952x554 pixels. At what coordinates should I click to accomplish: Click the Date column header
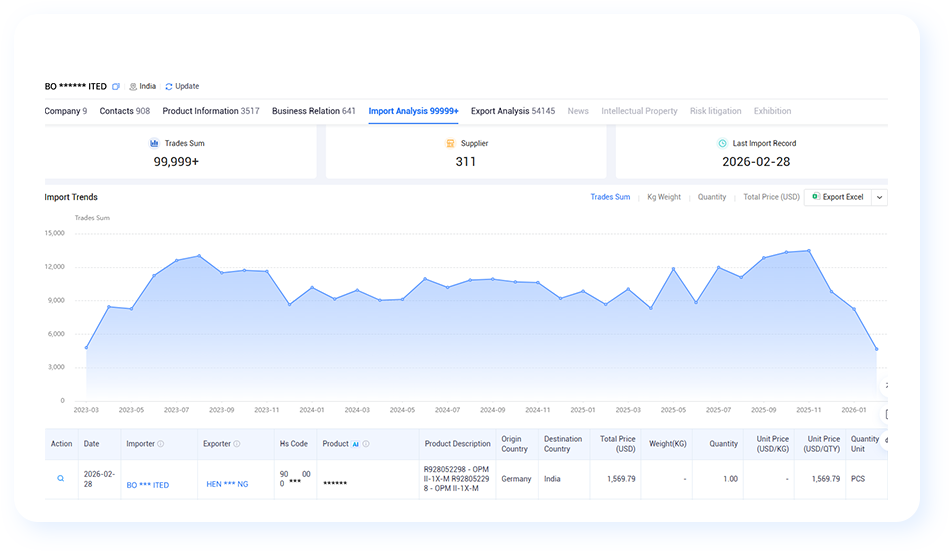click(x=92, y=444)
